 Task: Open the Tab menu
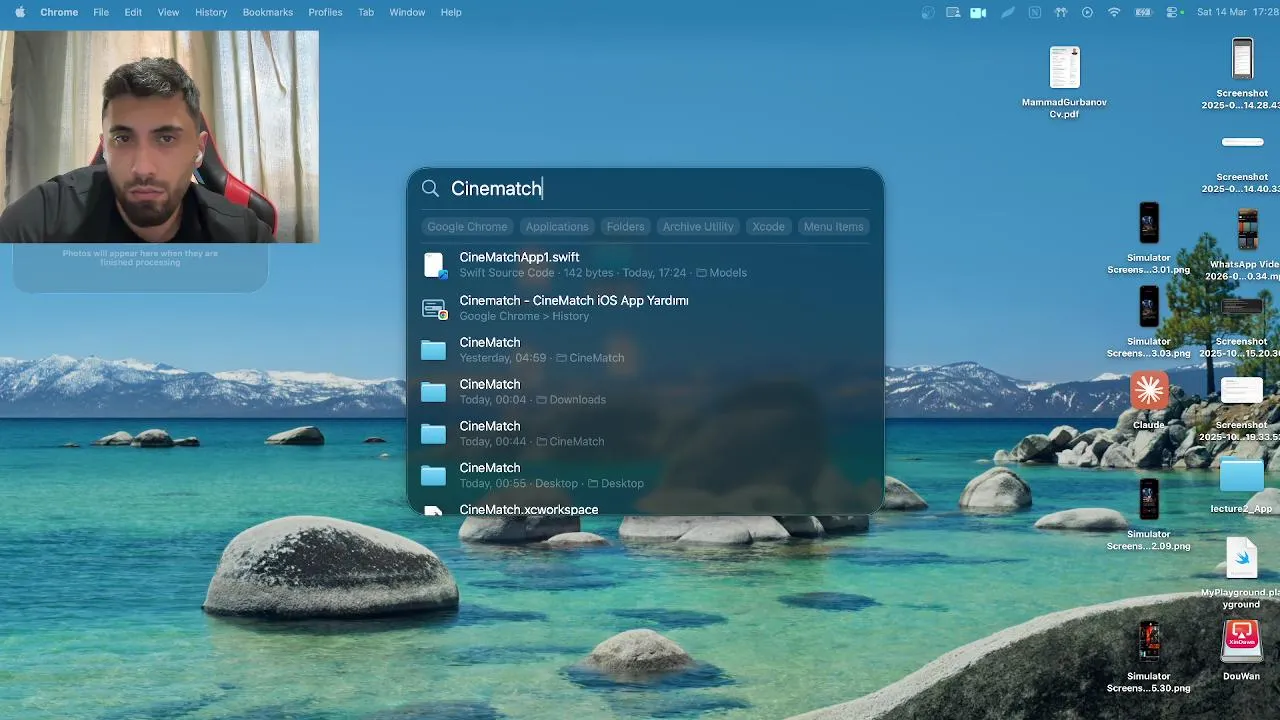click(366, 12)
